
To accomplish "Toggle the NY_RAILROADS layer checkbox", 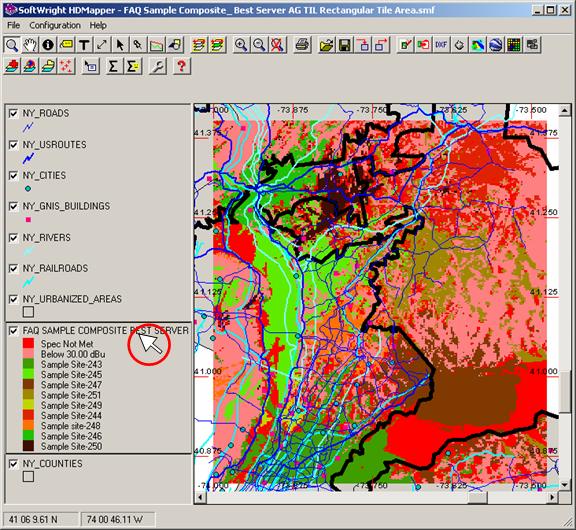I will (x=13, y=268).
